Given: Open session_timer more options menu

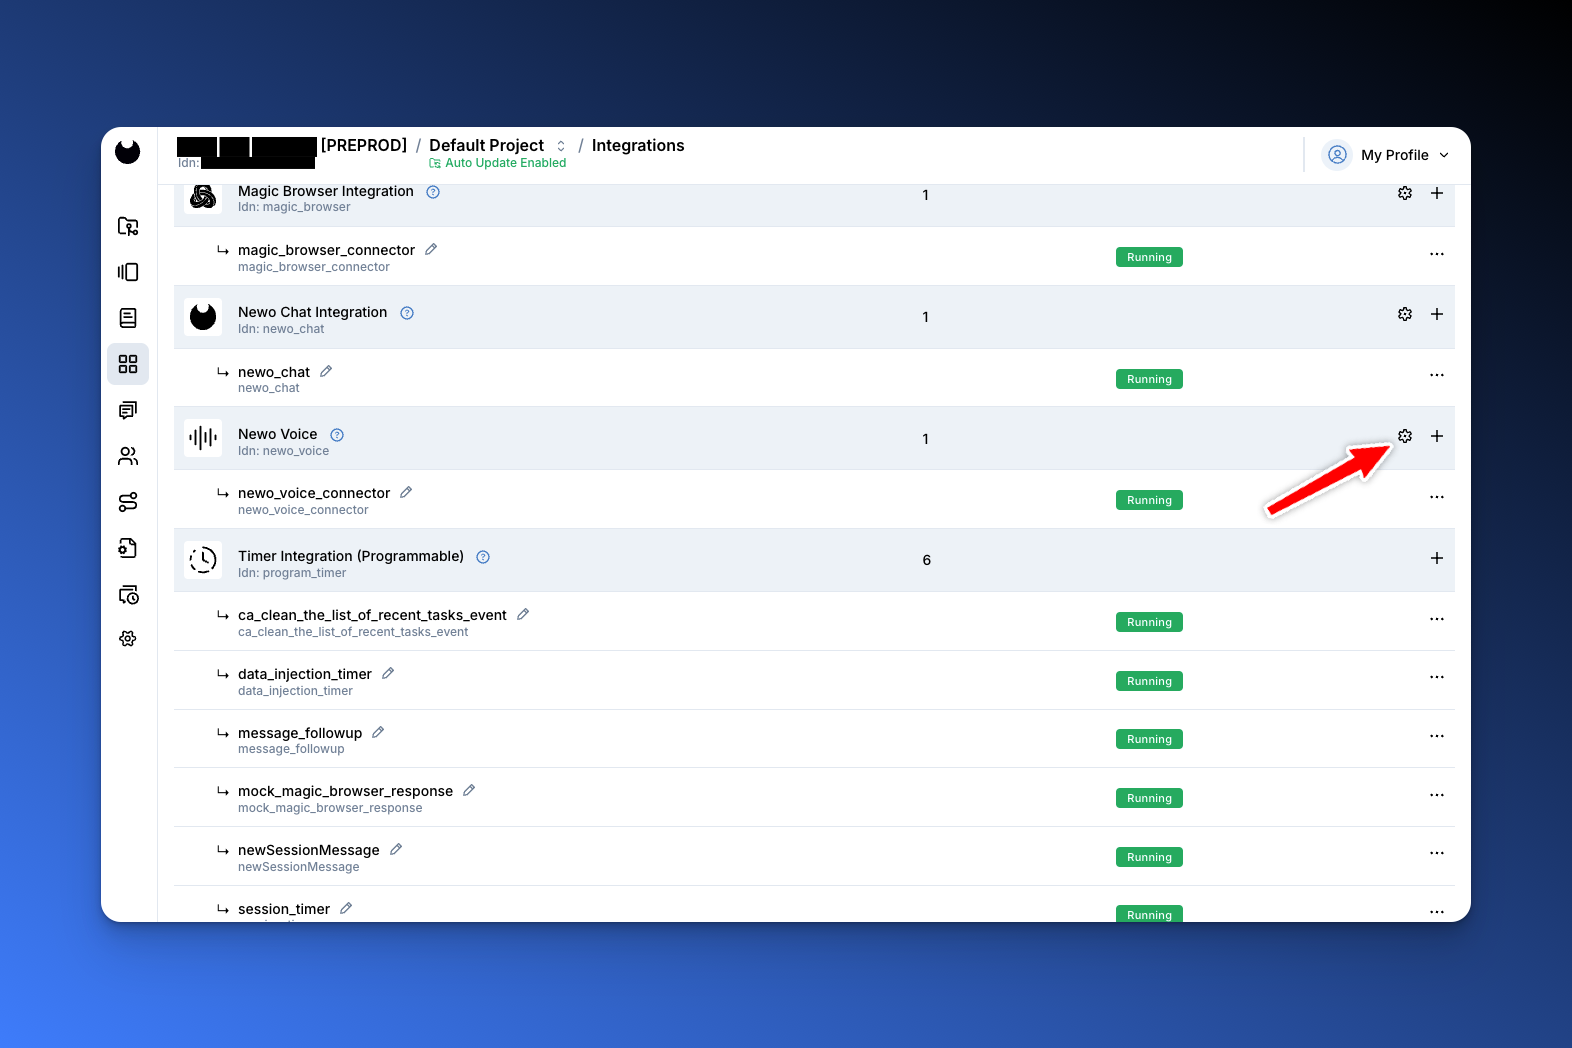Looking at the screenshot, I should [x=1437, y=912].
